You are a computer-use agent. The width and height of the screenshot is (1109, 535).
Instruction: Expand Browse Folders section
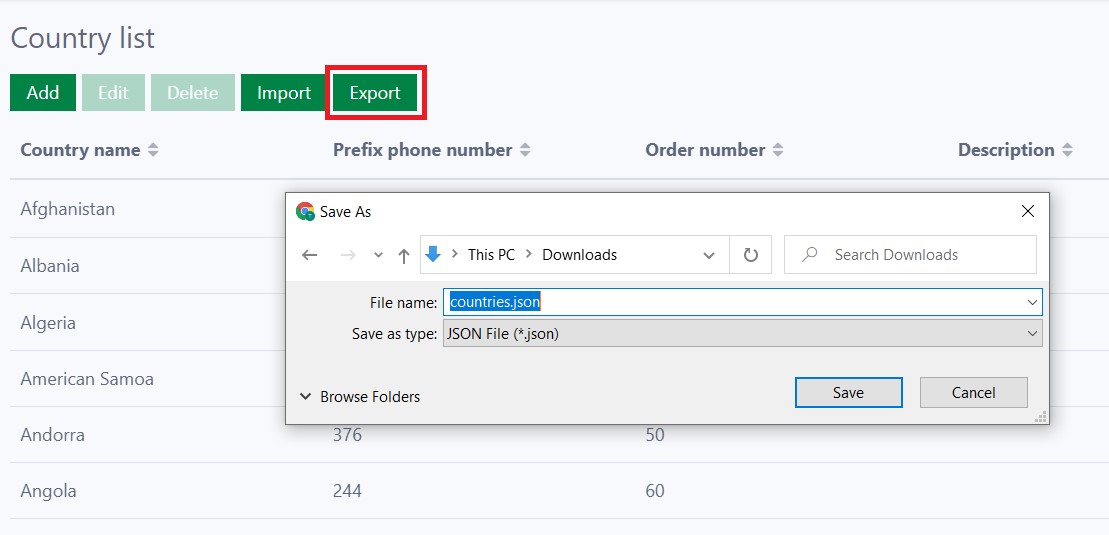(x=360, y=397)
